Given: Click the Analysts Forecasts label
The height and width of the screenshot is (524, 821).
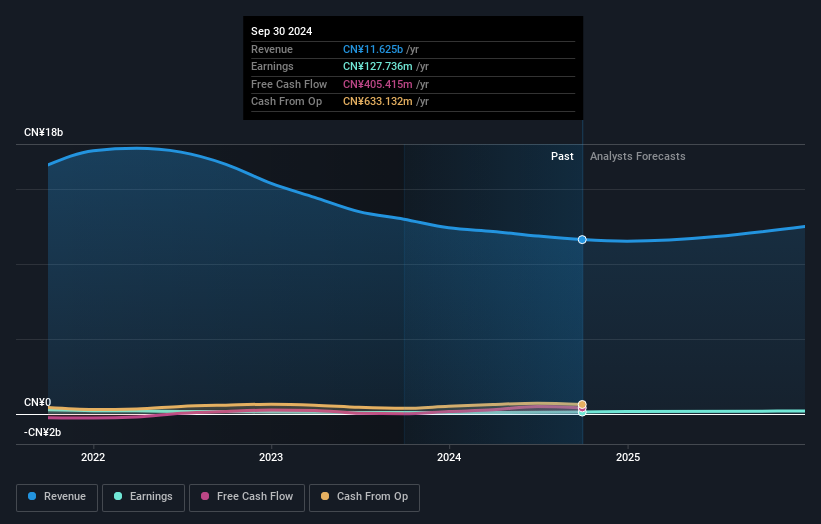Looking at the screenshot, I should (638, 156).
